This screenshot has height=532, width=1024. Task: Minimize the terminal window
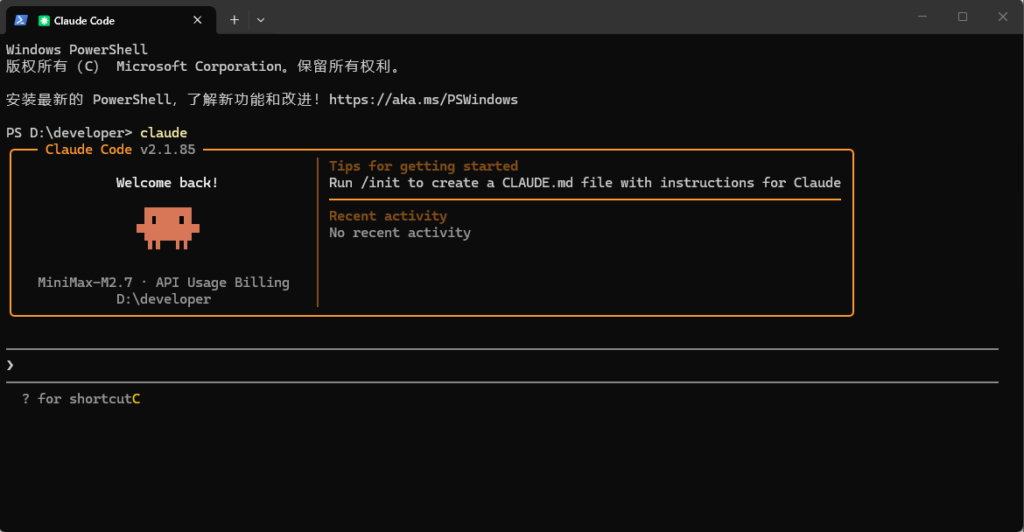[x=918, y=17]
